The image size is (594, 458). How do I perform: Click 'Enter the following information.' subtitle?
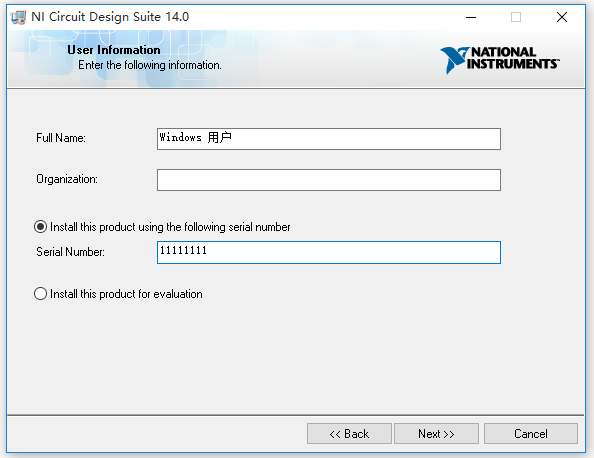click(x=150, y=65)
